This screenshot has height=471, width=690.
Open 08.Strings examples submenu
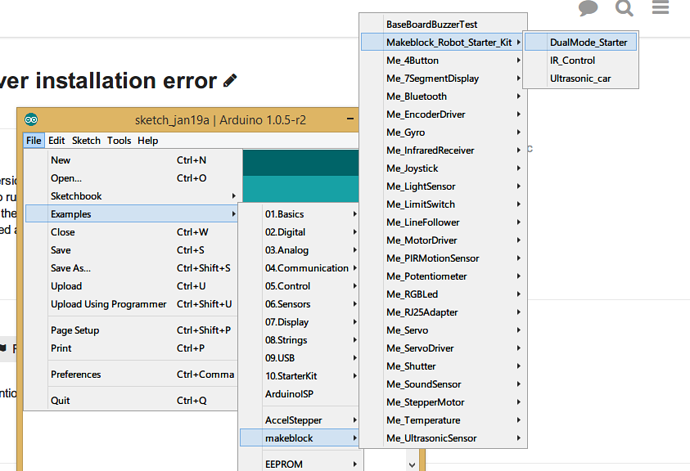tap(299, 340)
